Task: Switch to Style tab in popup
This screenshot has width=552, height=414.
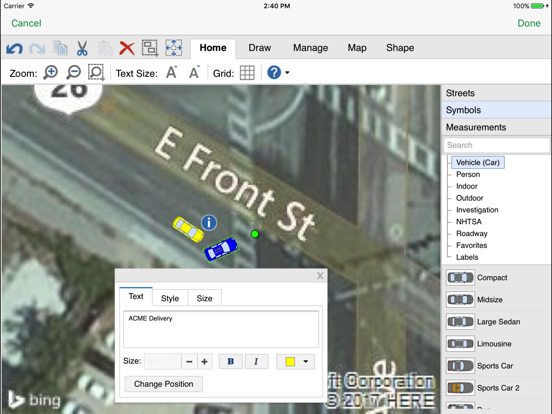Action: 170,298
